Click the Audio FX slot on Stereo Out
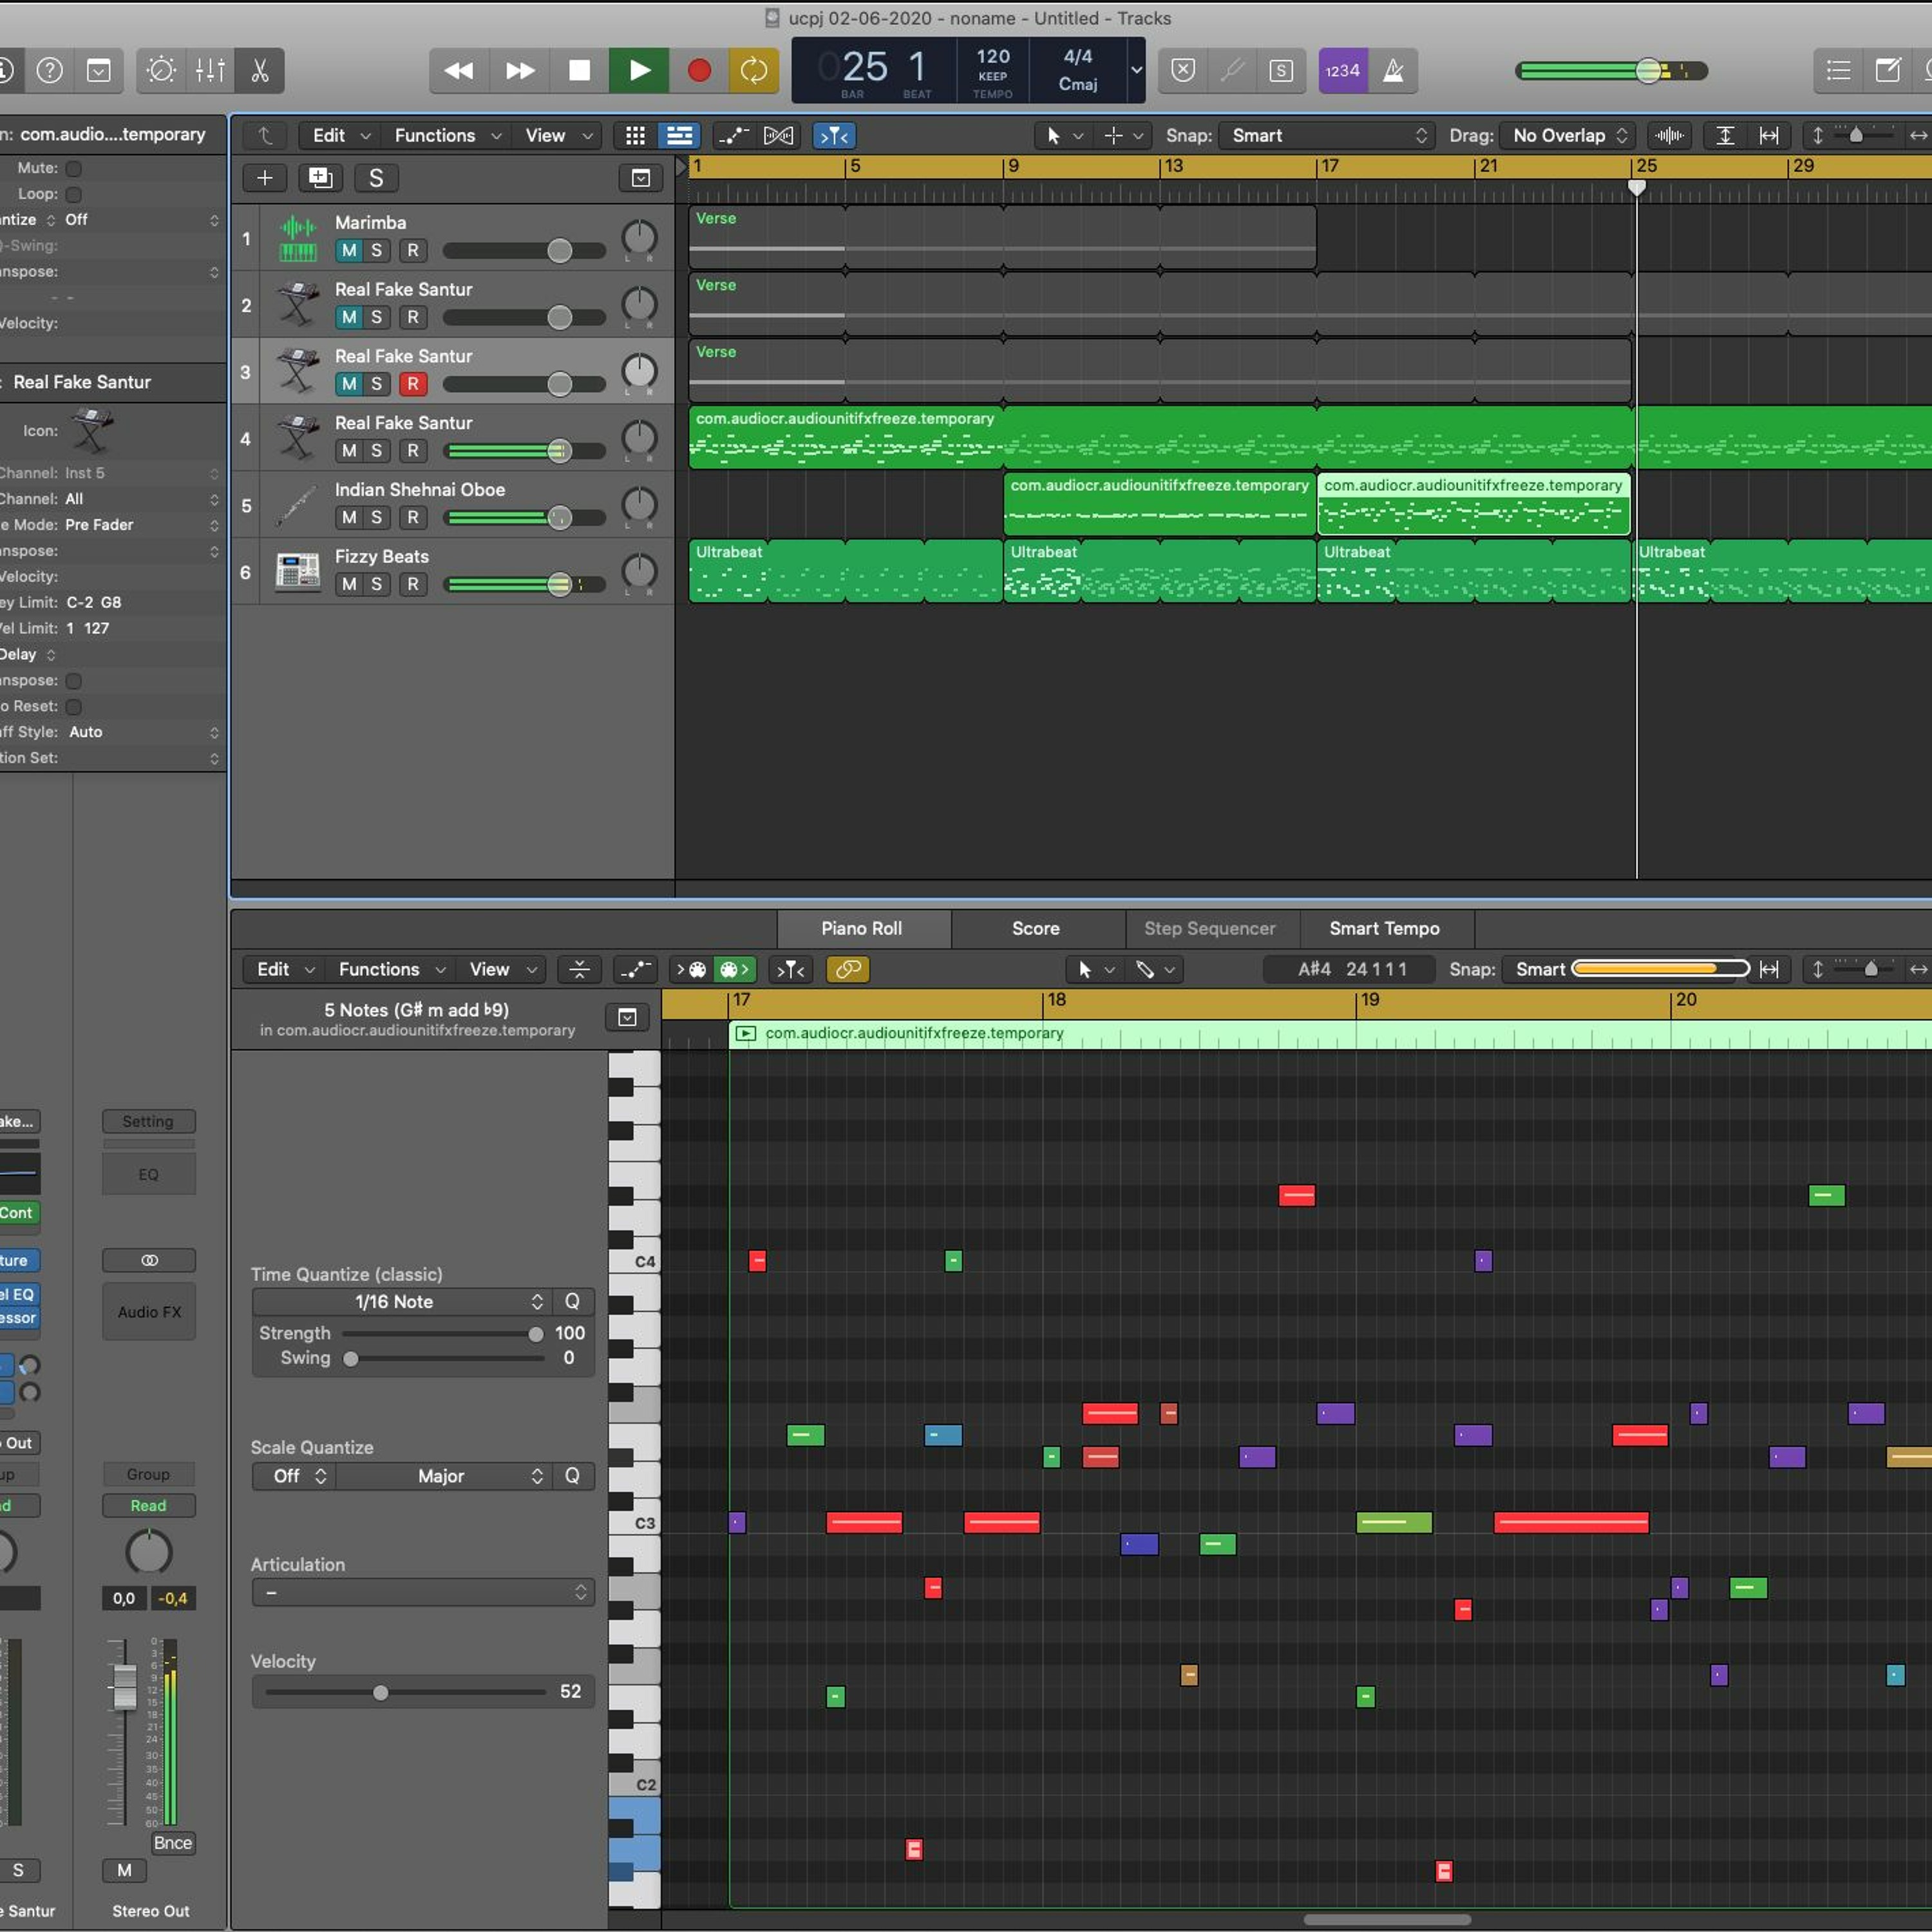 pos(149,1311)
